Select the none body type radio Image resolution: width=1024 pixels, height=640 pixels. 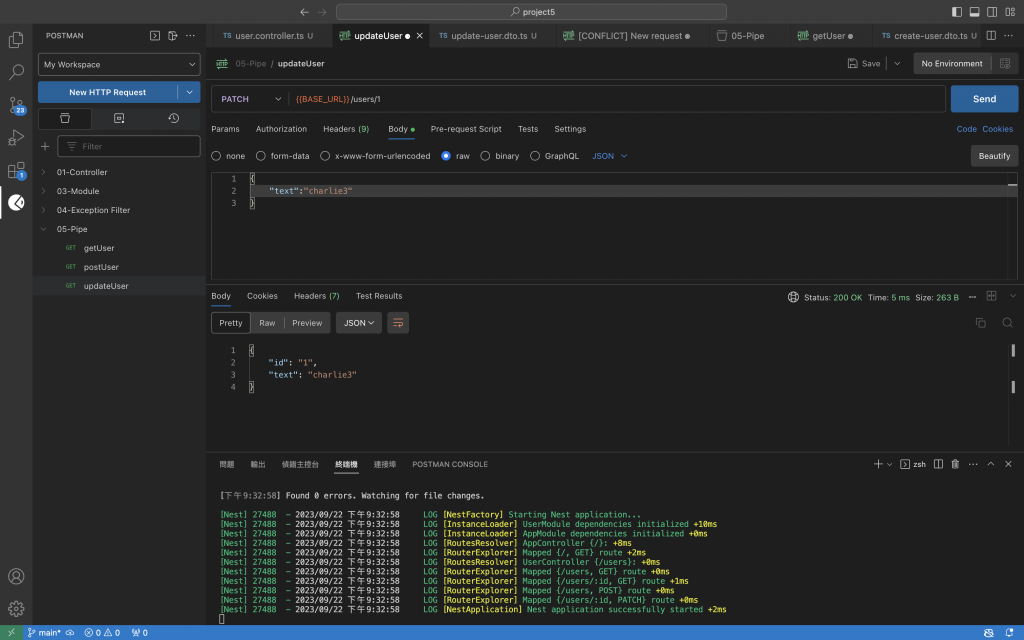click(217, 156)
